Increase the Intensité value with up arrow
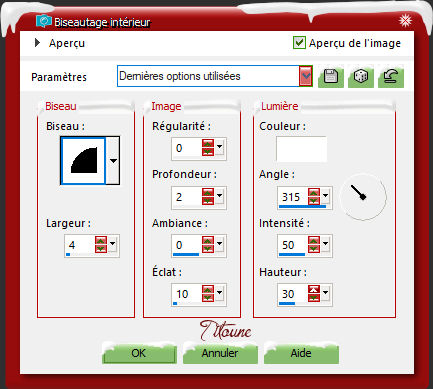The height and width of the screenshot is (389, 433). tap(314, 241)
